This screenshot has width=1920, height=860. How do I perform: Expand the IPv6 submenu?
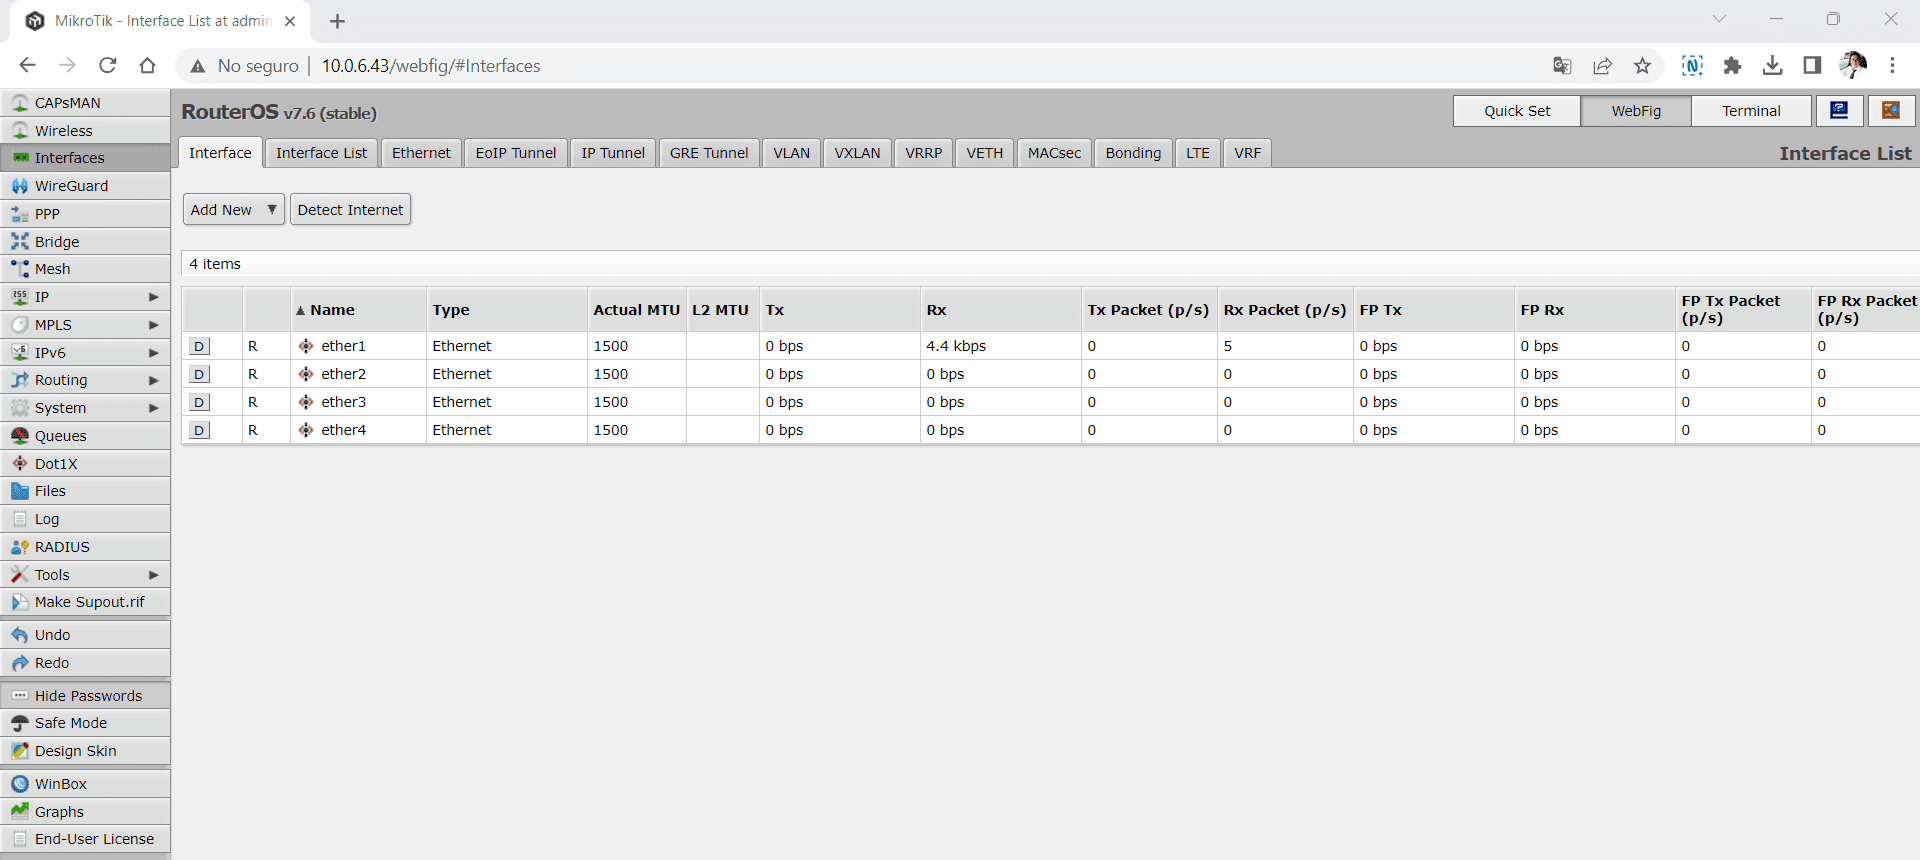pos(85,353)
